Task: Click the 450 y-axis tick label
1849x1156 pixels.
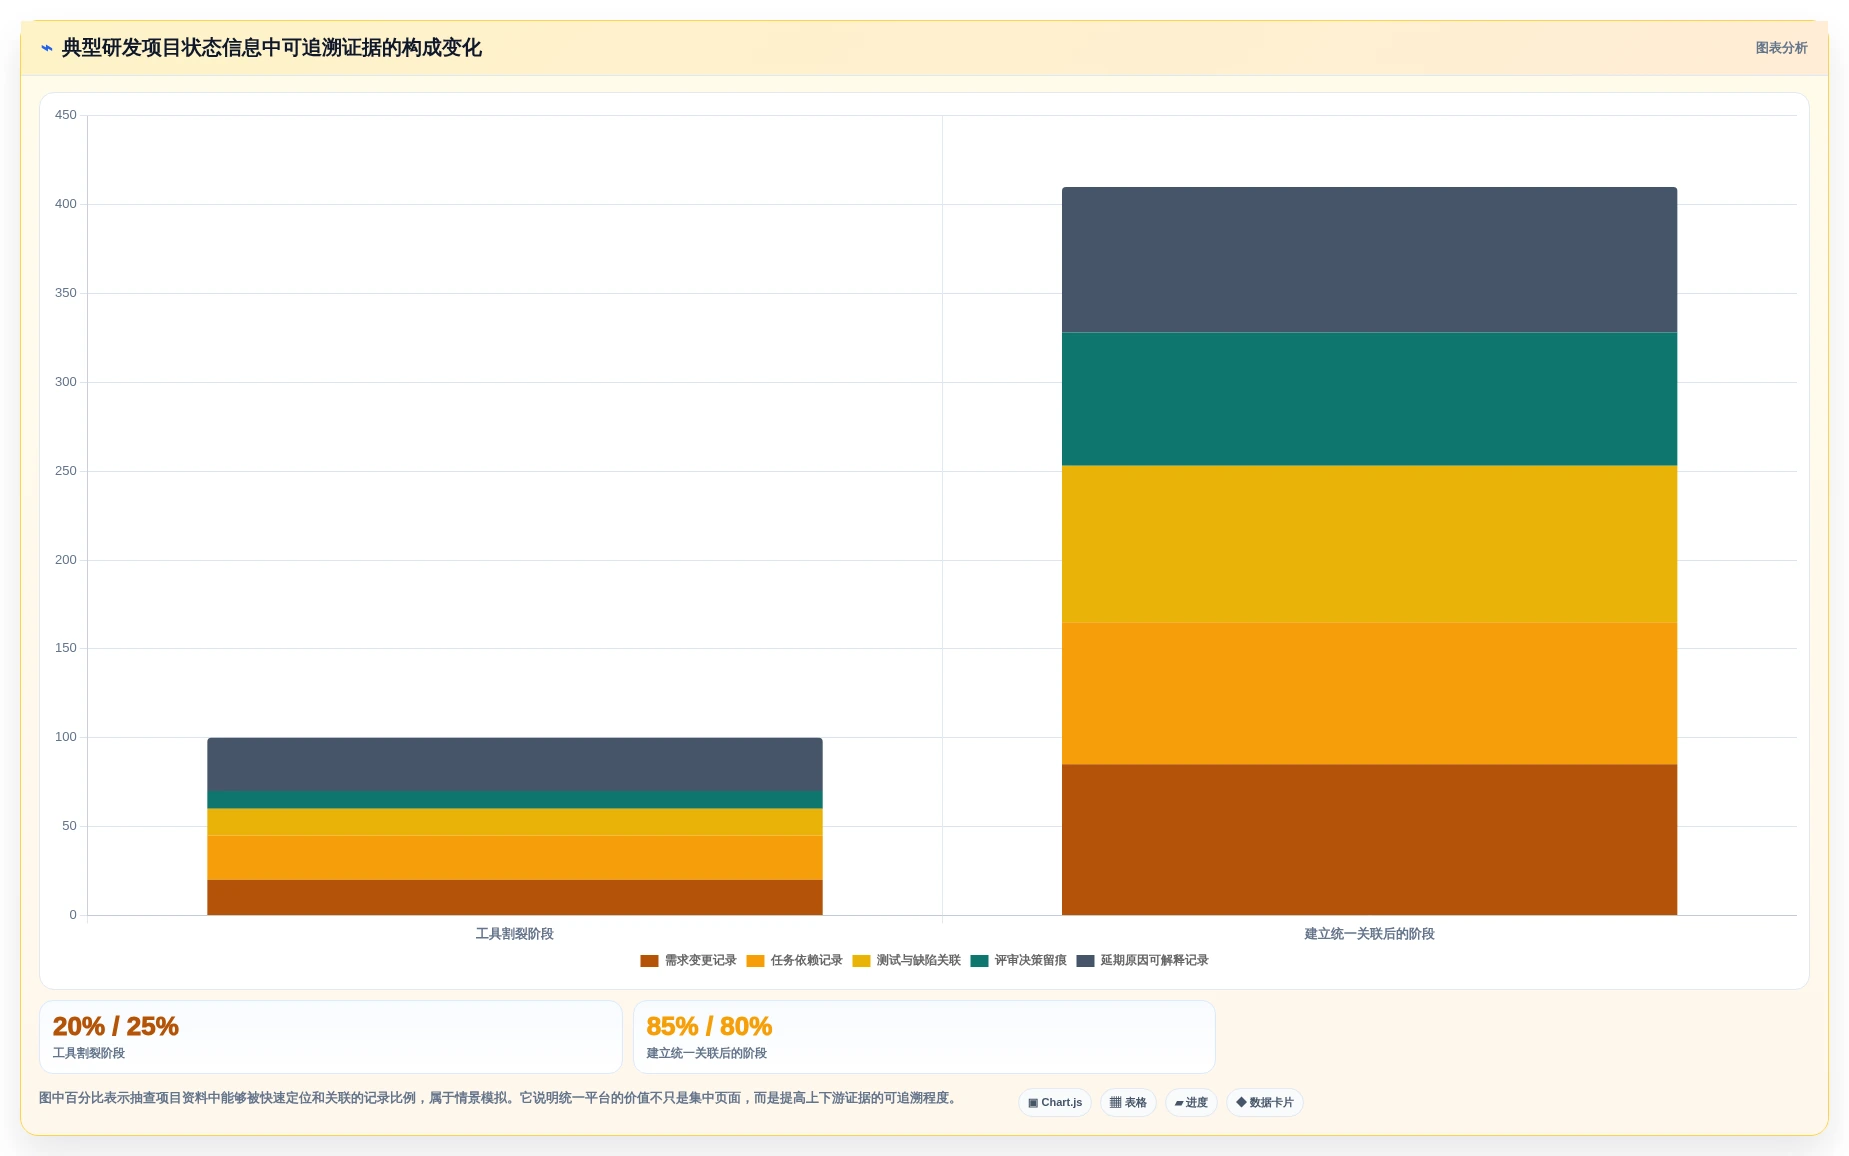Action: point(66,115)
